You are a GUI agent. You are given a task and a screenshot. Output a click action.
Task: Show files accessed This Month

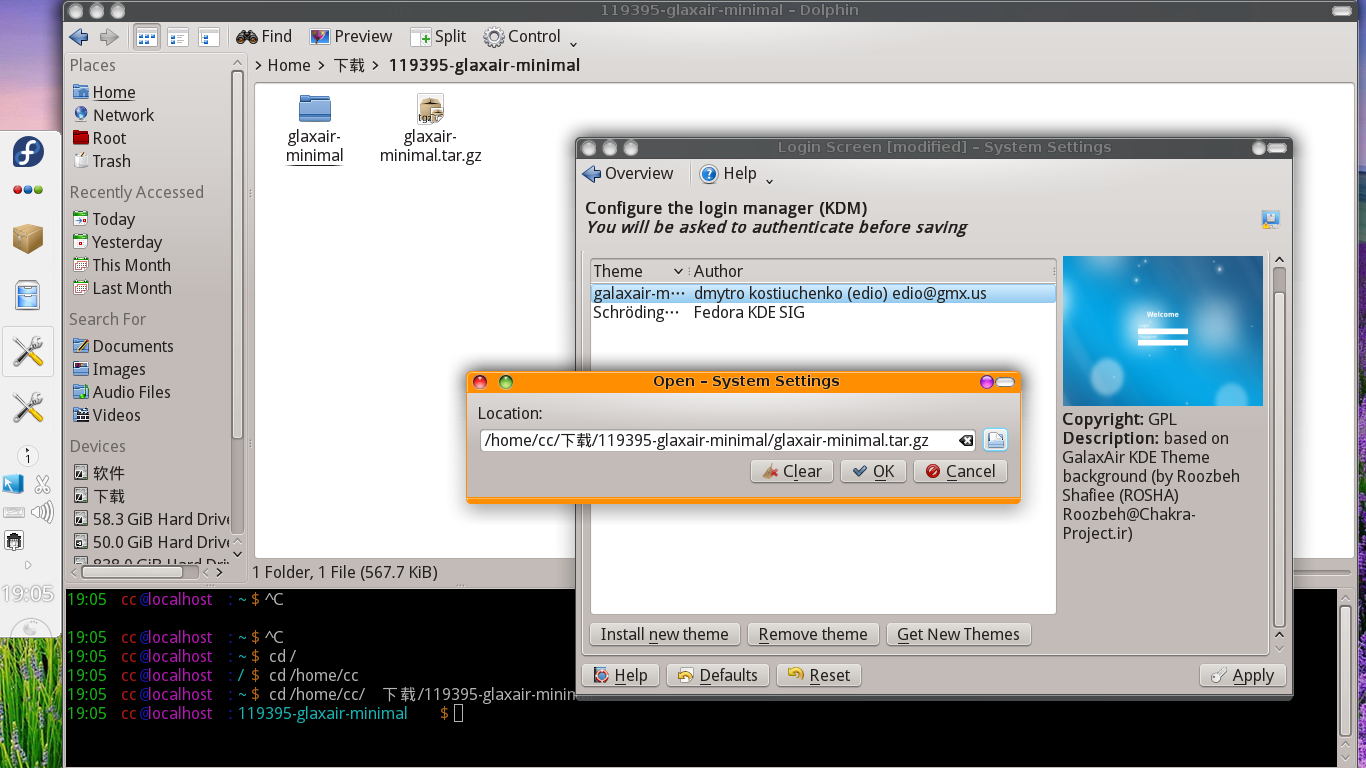click(x=121, y=265)
